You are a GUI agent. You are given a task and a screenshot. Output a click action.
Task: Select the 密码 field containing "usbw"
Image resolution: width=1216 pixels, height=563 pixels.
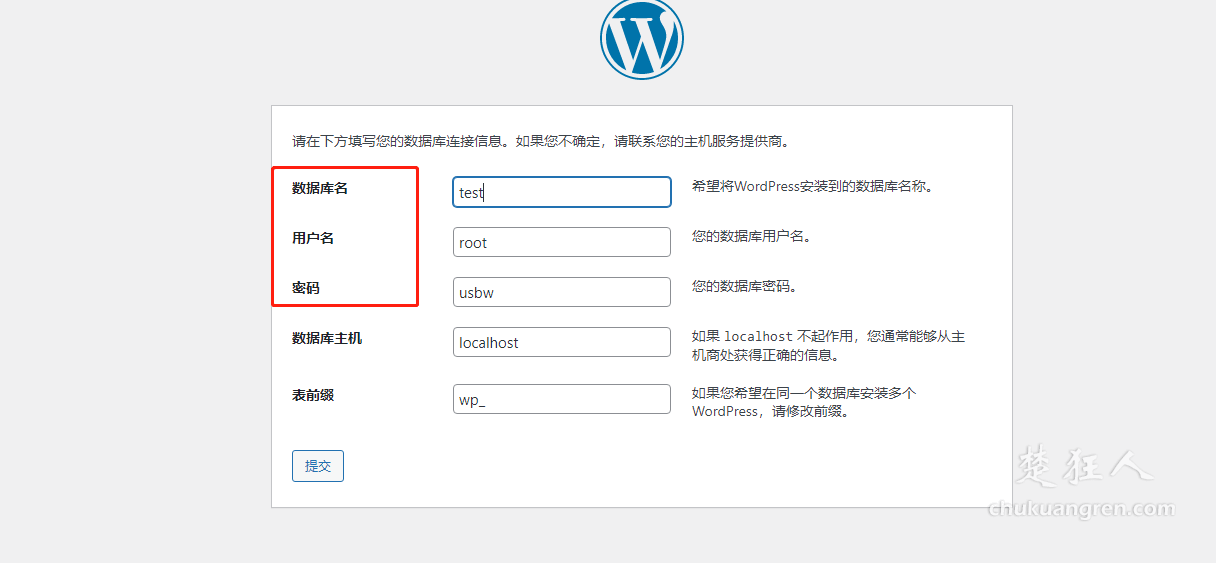[561, 292]
